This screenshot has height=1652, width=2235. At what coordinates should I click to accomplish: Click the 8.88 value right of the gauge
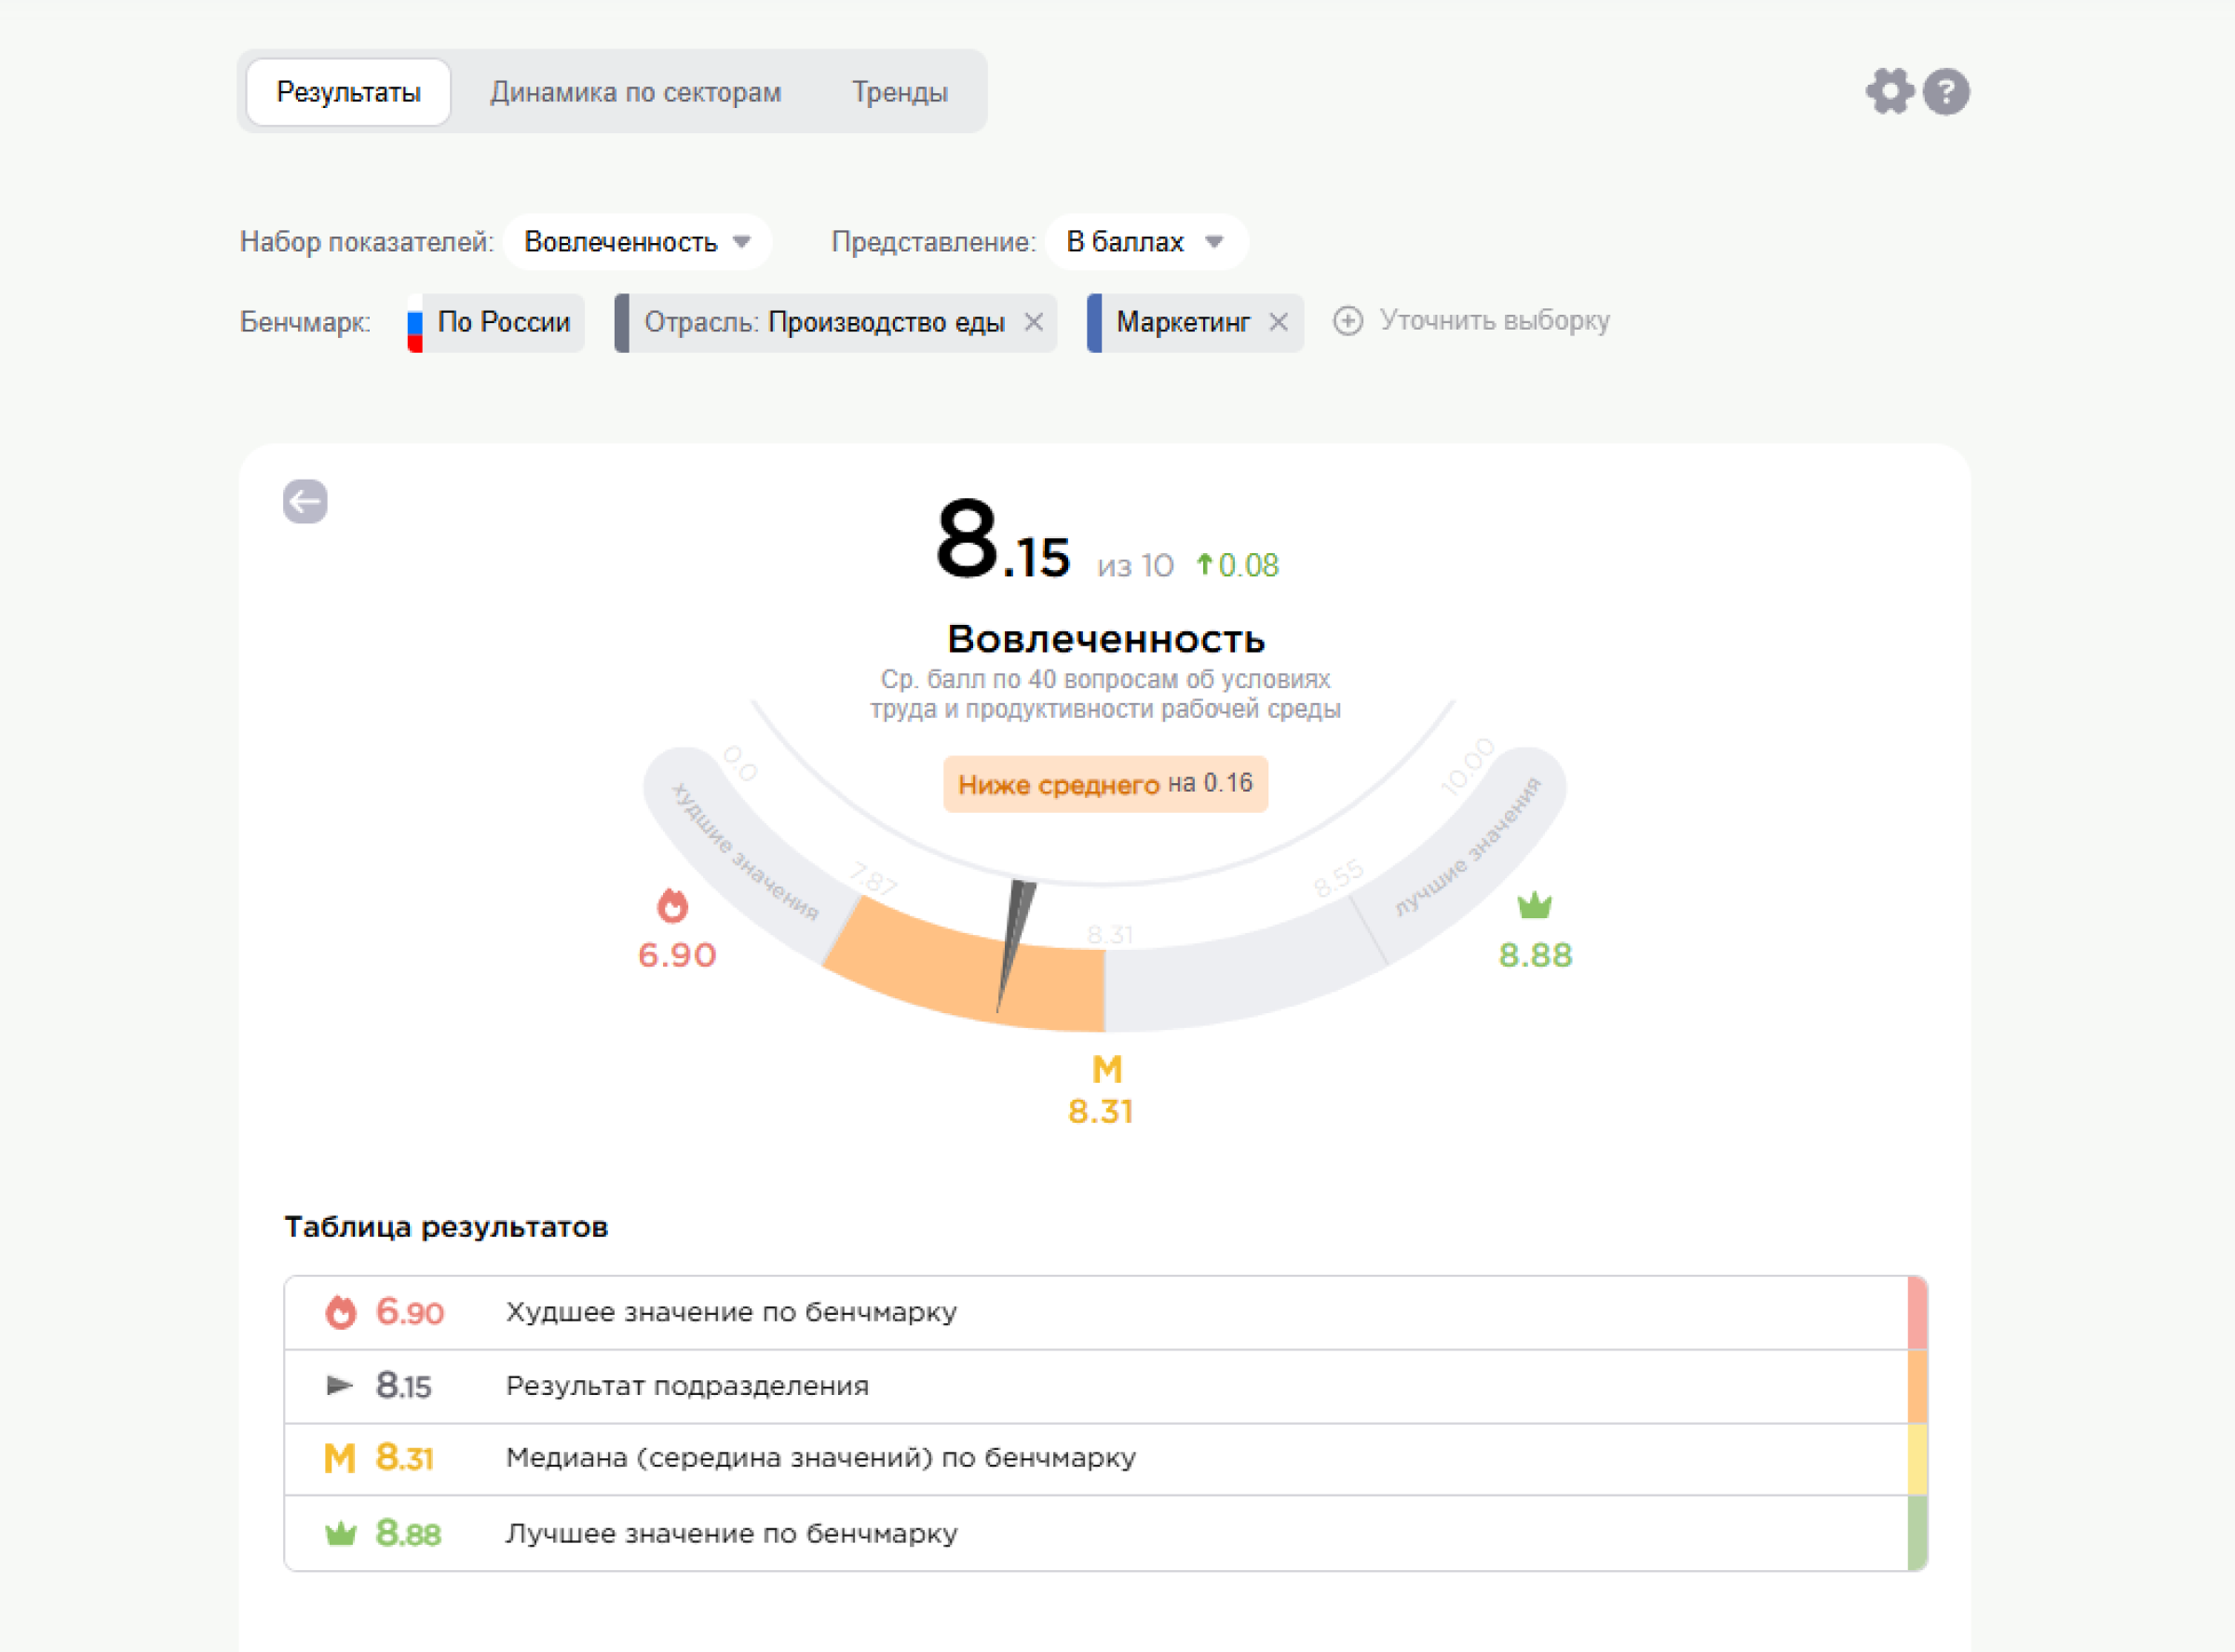[x=1535, y=955]
